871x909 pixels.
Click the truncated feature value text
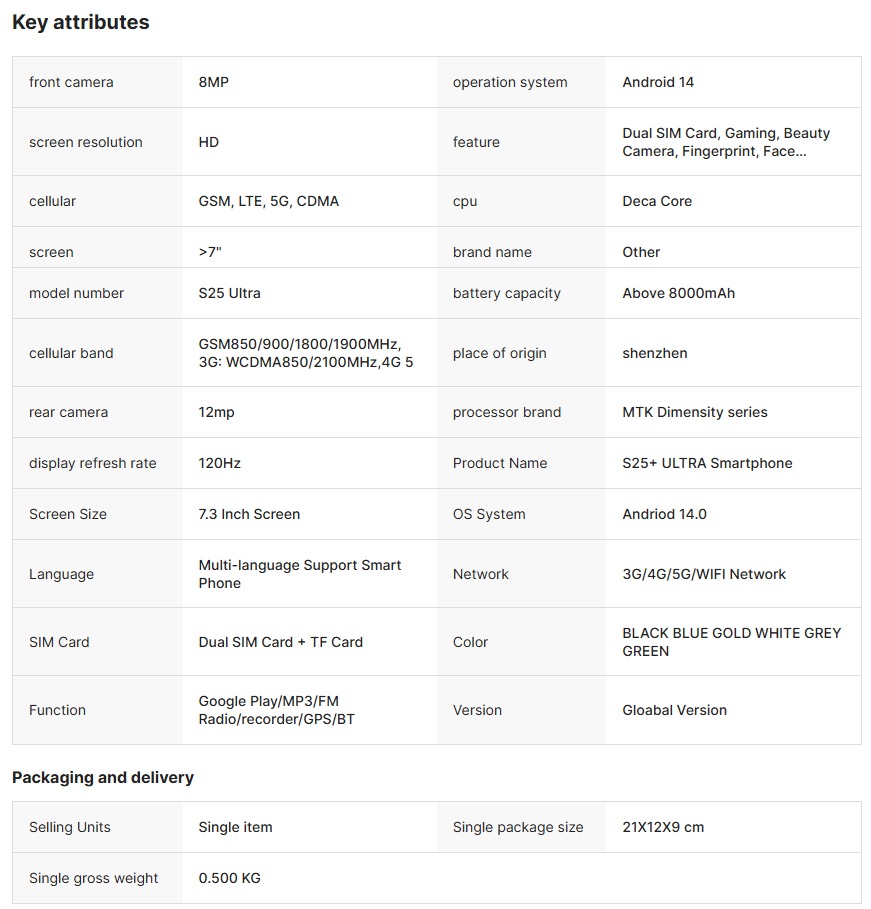(x=725, y=142)
